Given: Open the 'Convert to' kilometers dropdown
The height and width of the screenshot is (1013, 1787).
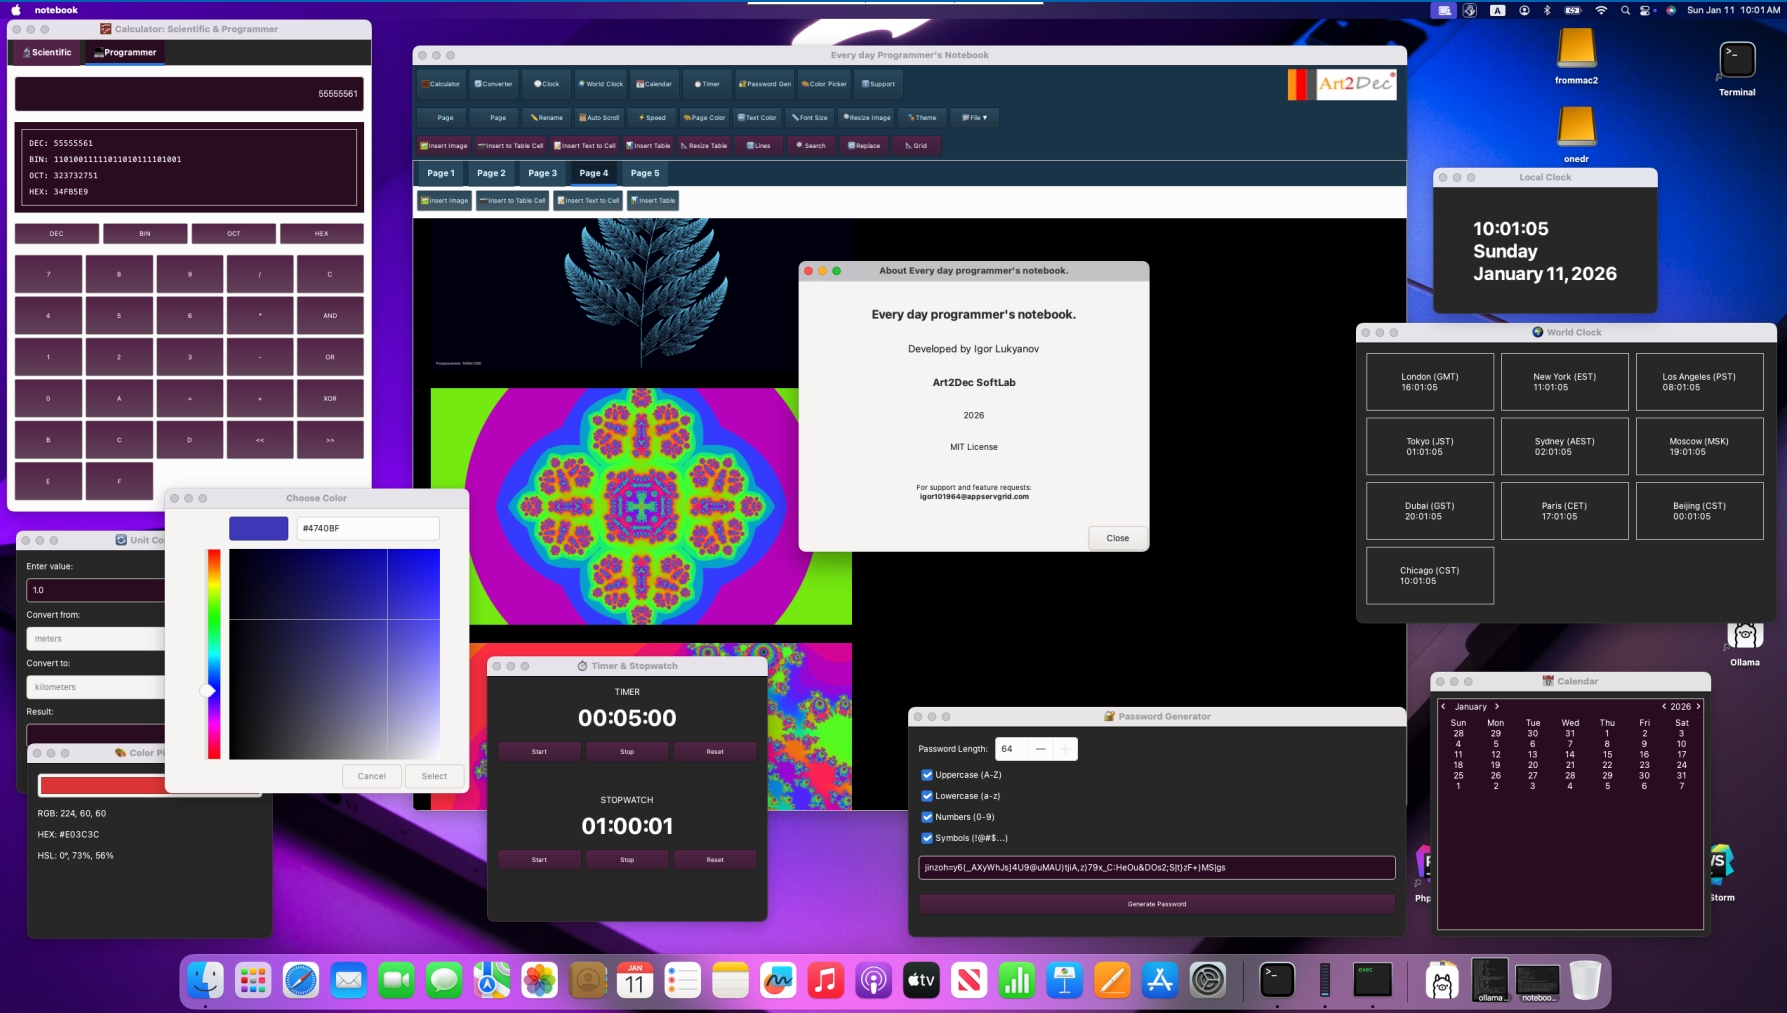Looking at the screenshot, I should point(95,687).
